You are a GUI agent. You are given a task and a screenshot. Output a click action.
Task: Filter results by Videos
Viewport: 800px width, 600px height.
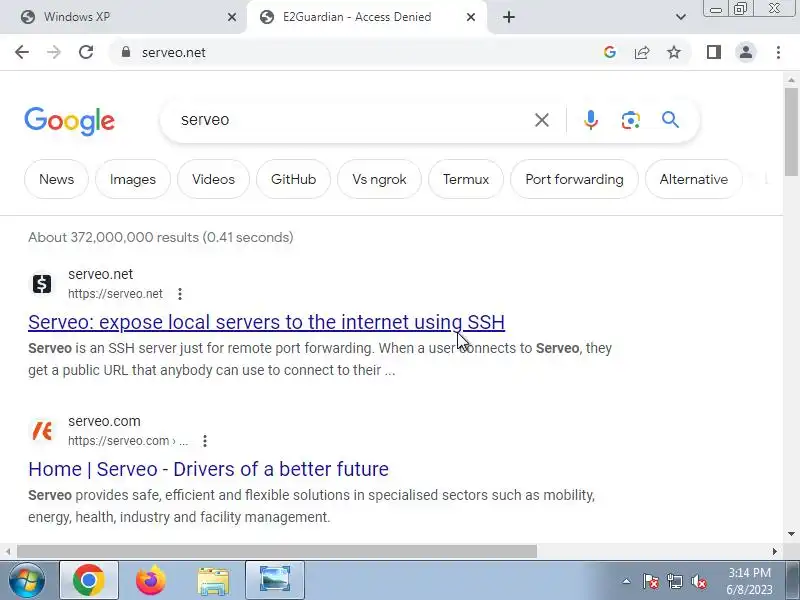(213, 179)
